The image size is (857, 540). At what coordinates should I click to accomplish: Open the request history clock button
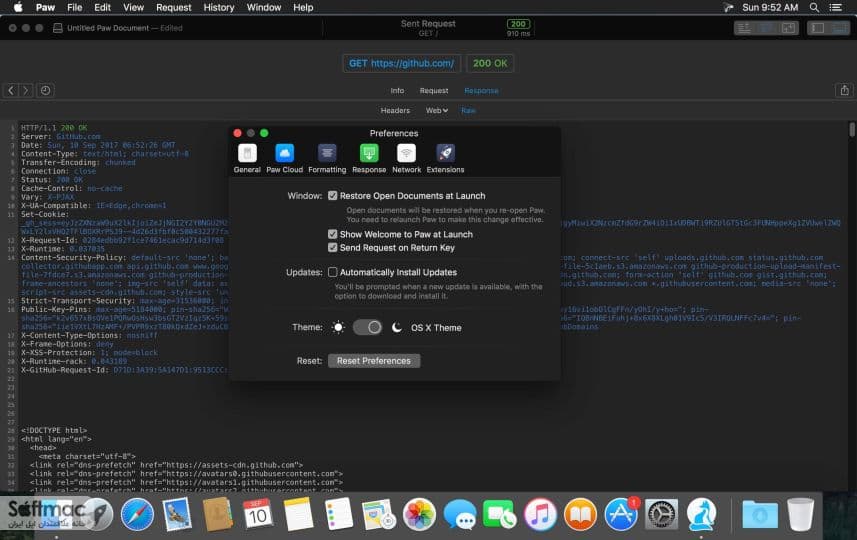coord(45,90)
